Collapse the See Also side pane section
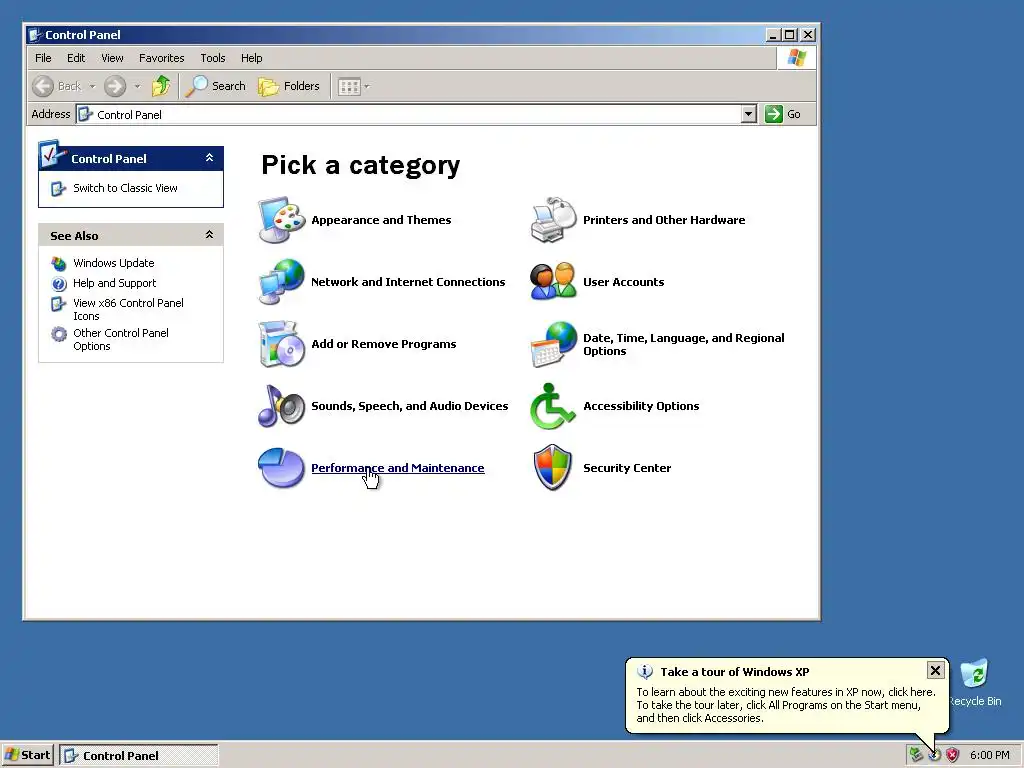This screenshot has height=768, width=1024. [209, 234]
